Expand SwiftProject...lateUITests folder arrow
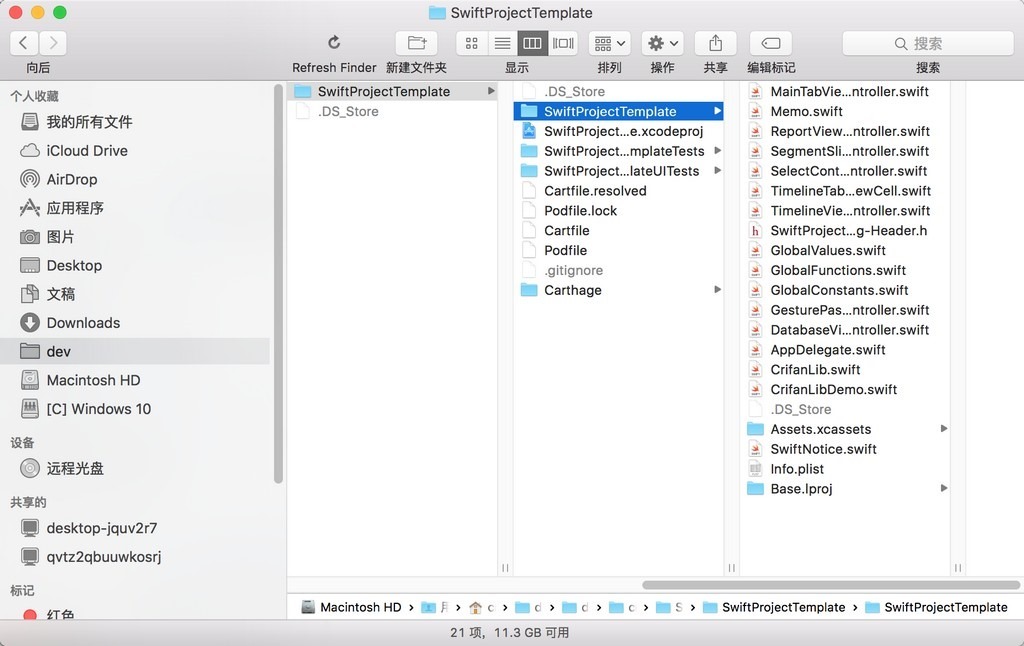The height and width of the screenshot is (646, 1024). click(x=717, y=170)
